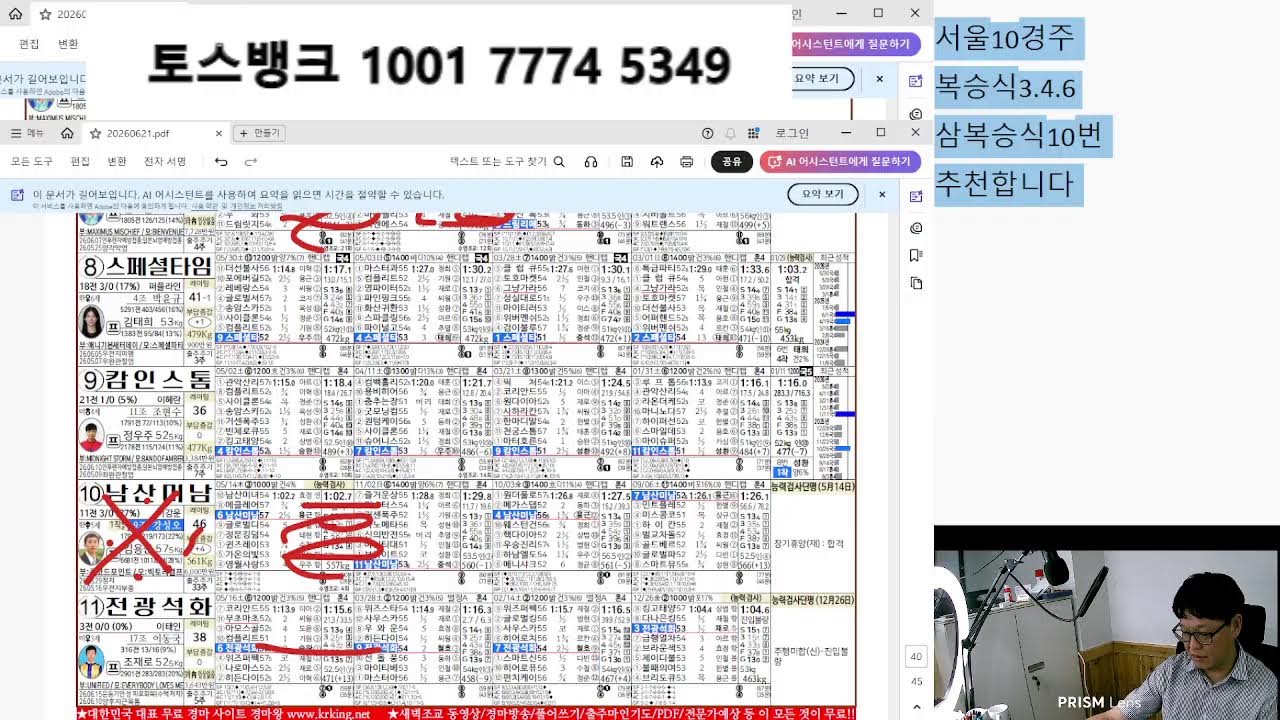The width and height of the screenshot is (1280, 720).
Task: Click the cloud upload icon
Action: [x=657, y=161]
